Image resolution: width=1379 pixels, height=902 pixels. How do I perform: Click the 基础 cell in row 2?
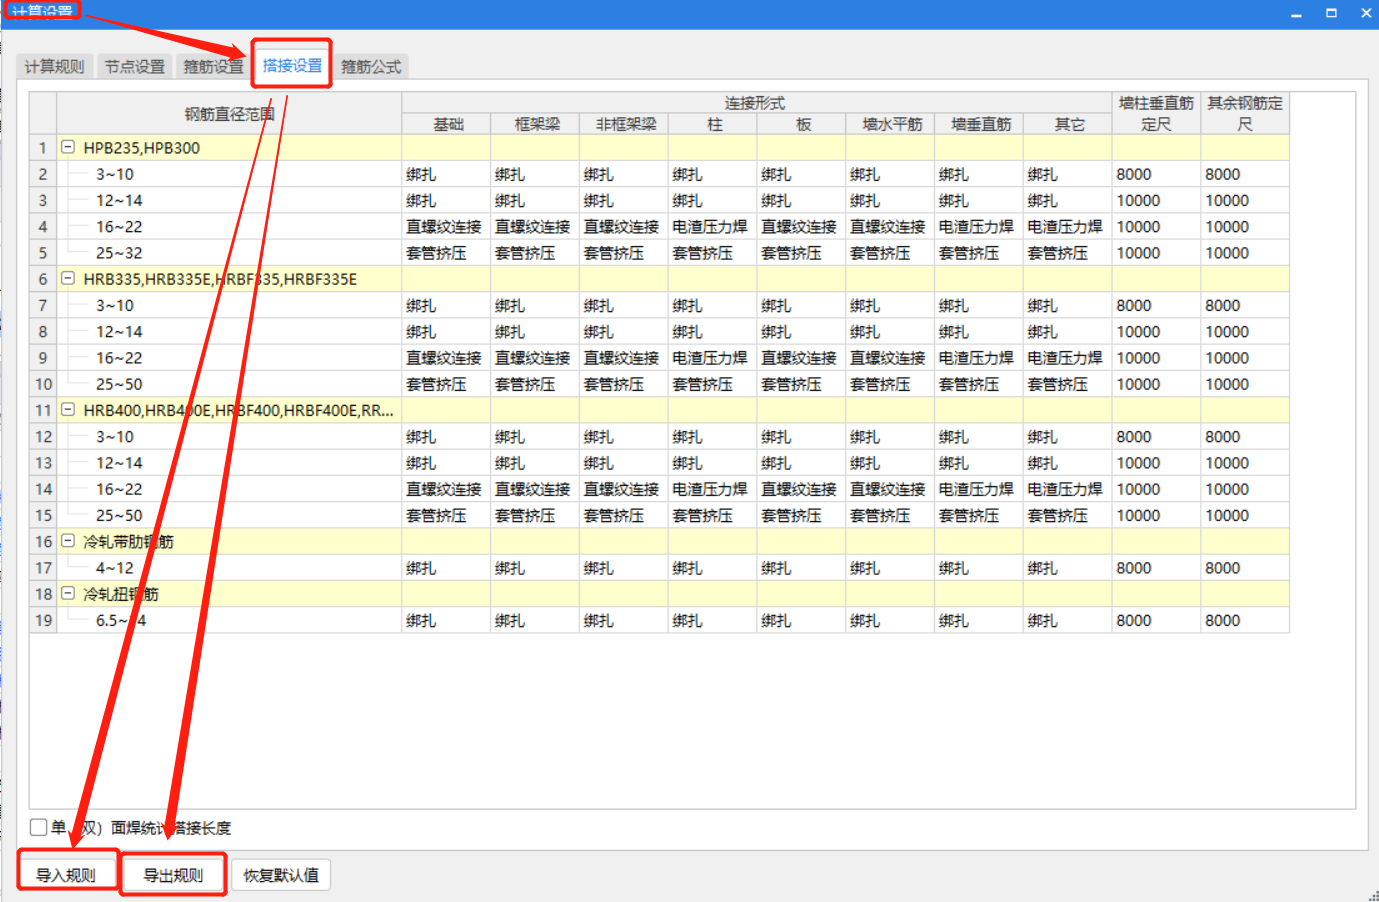point(447,174)
